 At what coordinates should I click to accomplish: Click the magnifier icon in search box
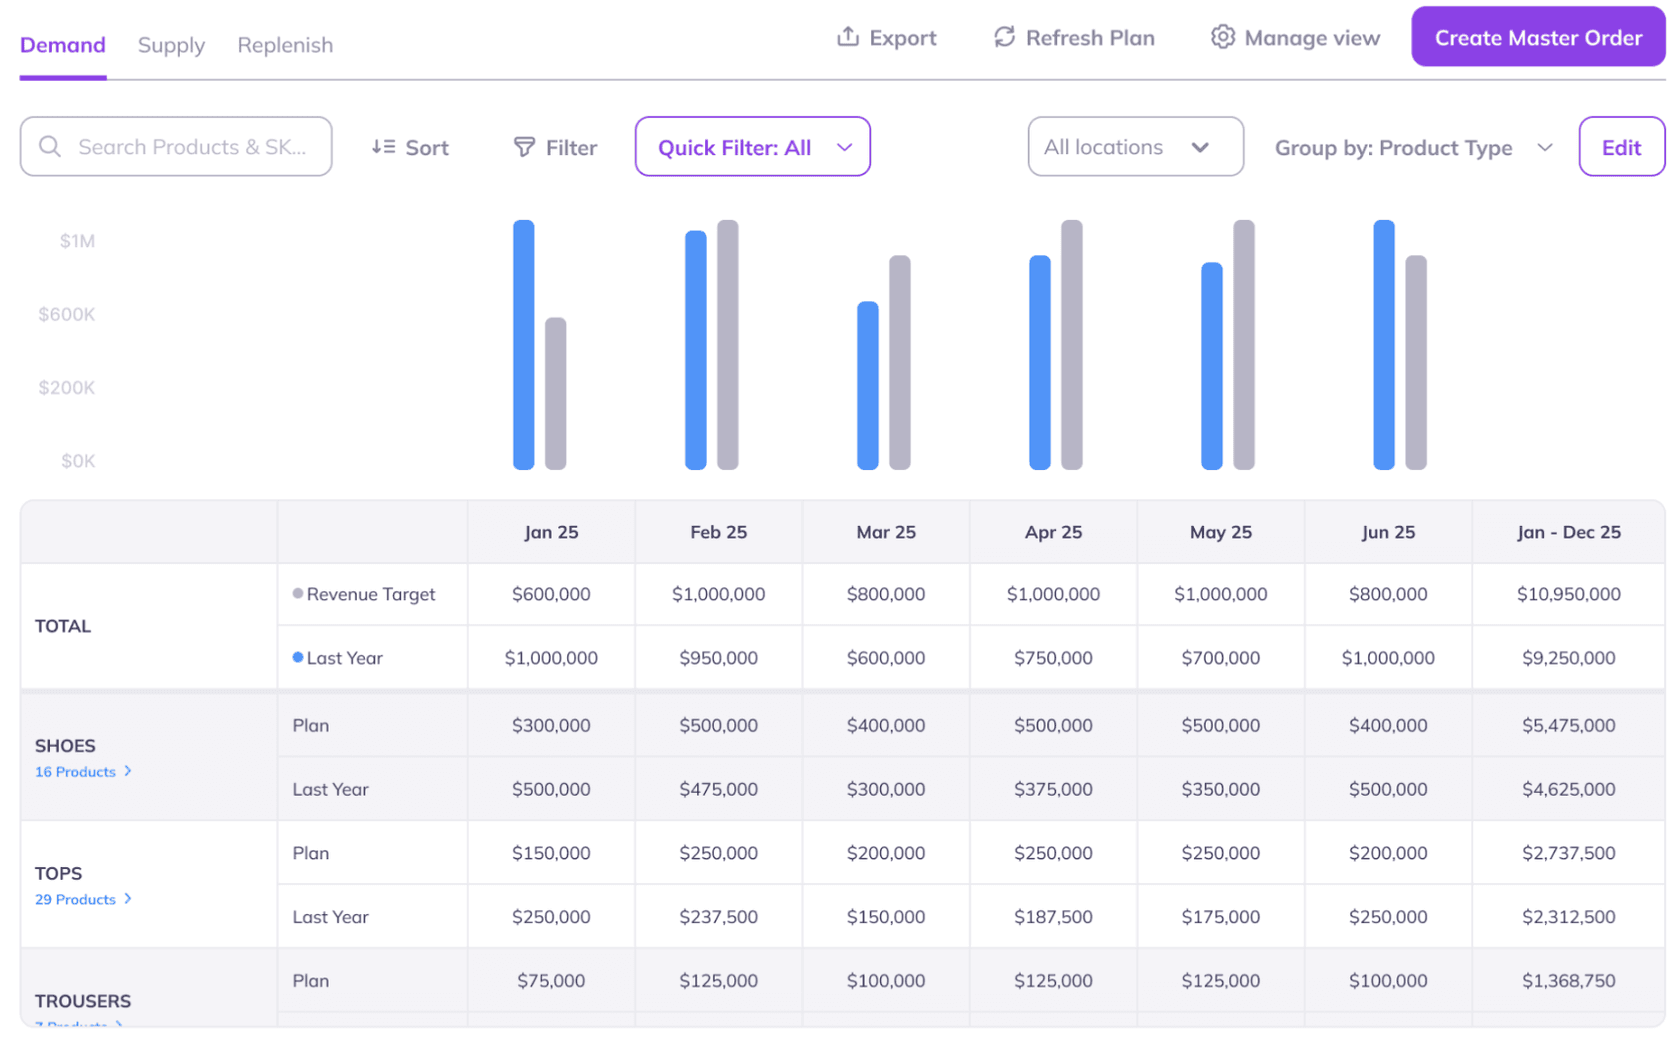click(50, 147)
